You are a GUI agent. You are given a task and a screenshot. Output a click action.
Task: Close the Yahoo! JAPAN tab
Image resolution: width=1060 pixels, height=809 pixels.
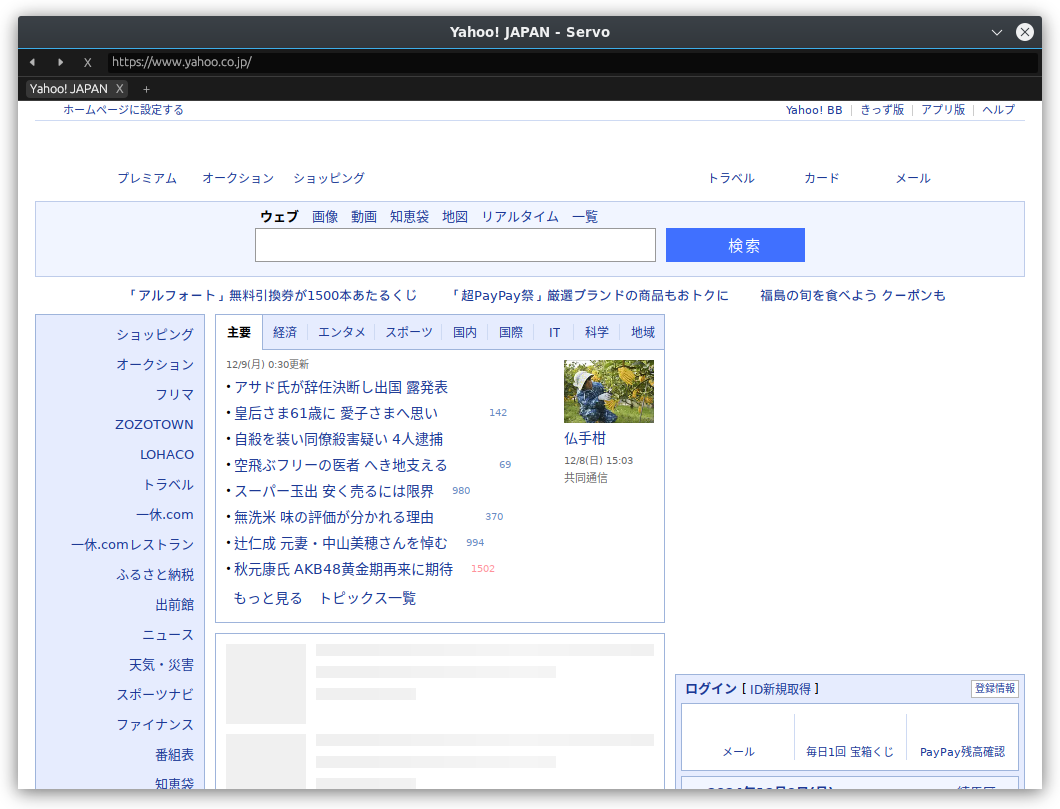[x=120, y=89]
